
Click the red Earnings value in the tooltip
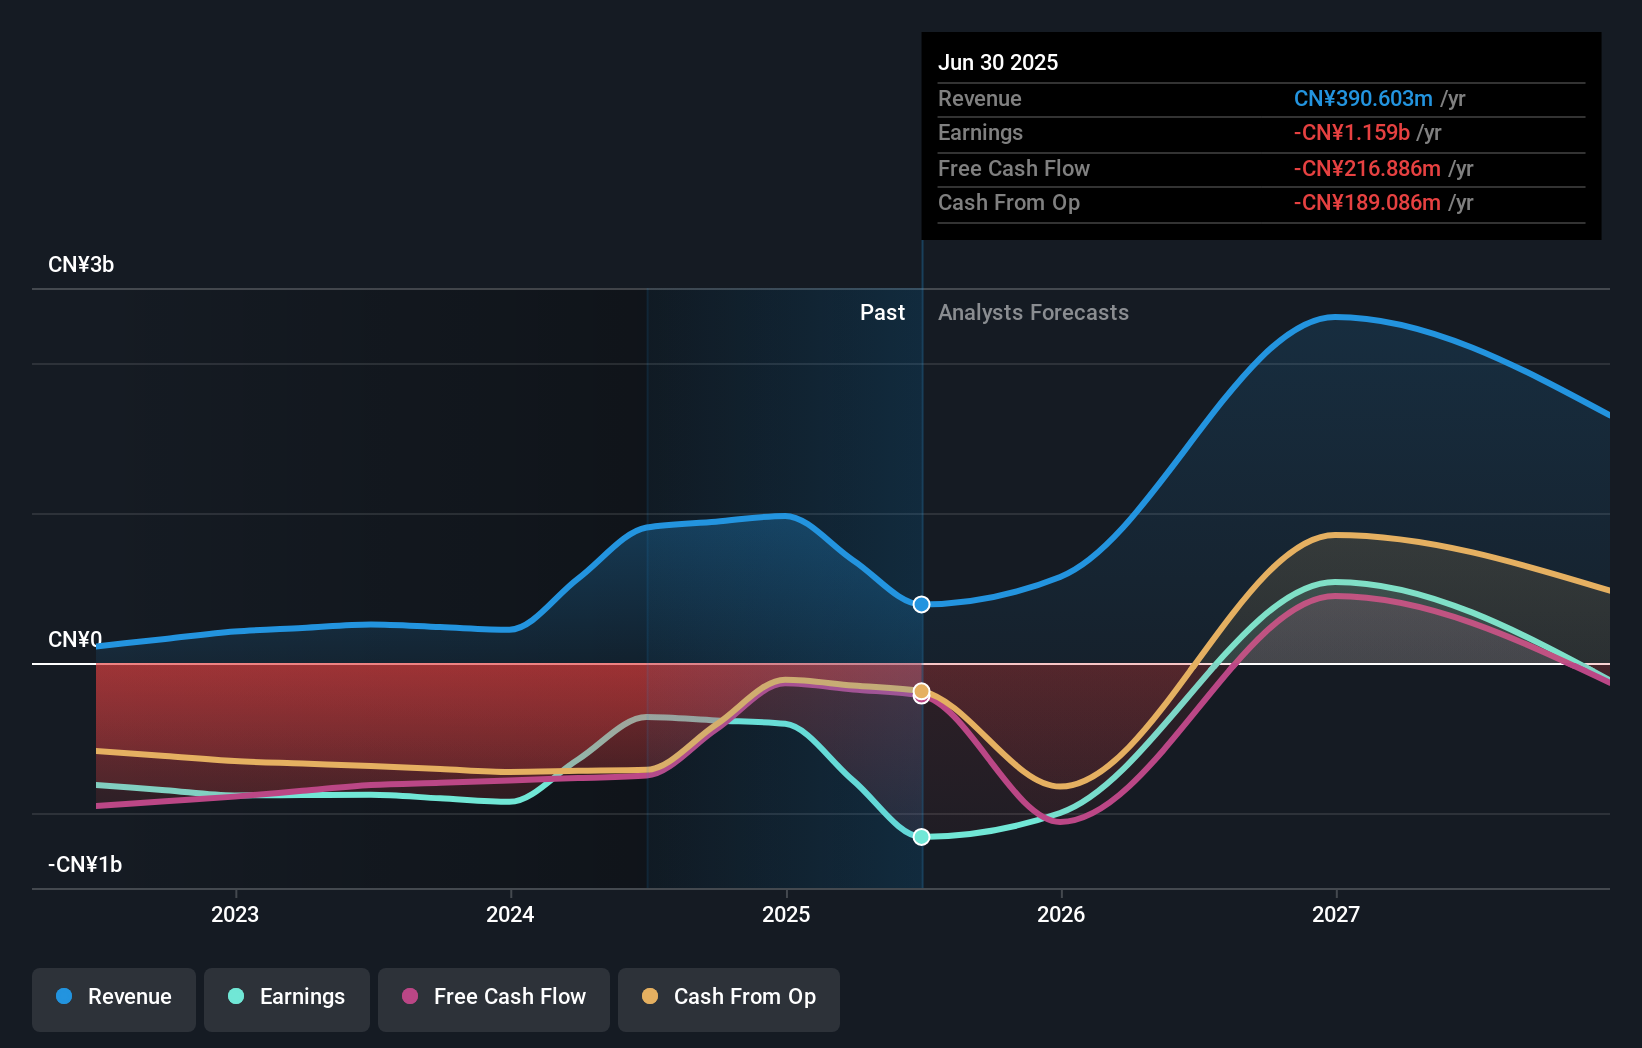pos(1354,132)
